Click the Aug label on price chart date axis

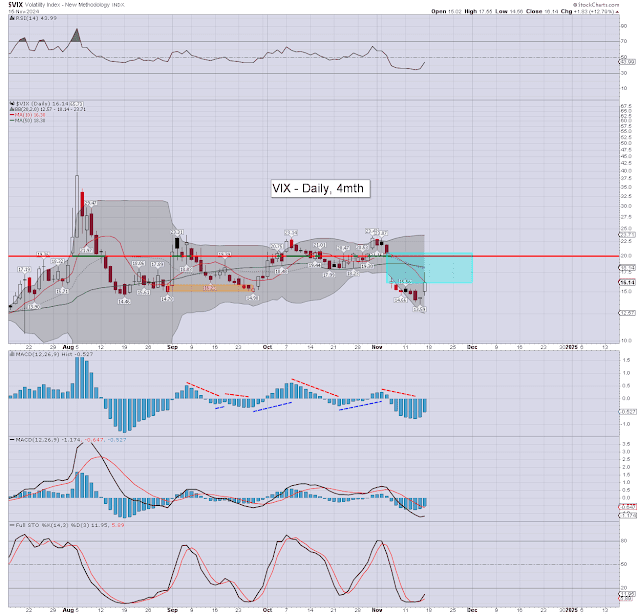coord(69,347)
